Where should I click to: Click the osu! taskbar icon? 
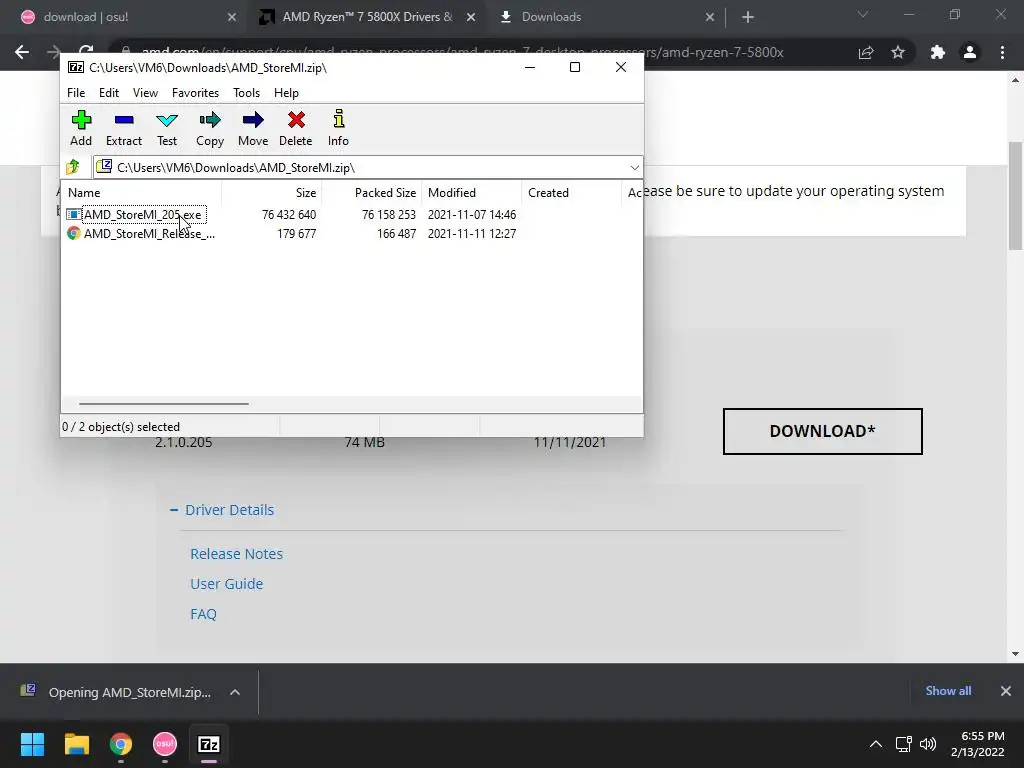tap(165, 744)
